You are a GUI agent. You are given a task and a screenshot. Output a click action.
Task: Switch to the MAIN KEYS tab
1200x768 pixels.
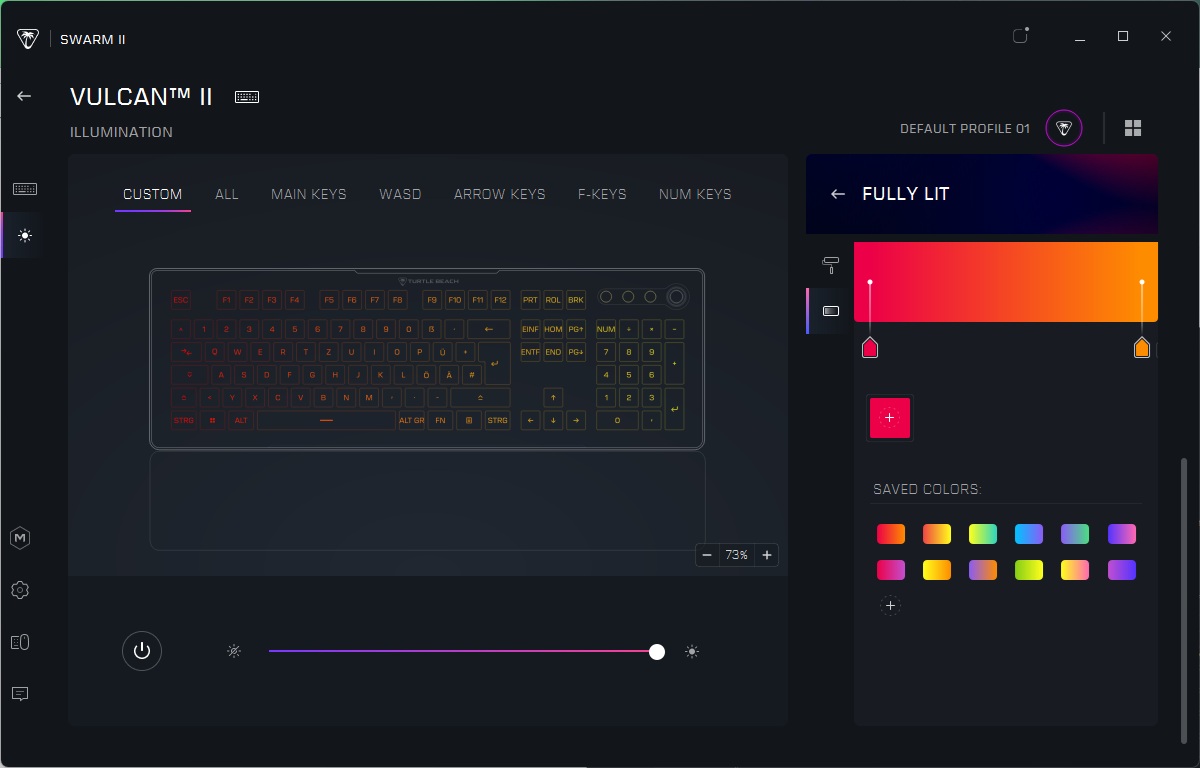coord(309,194)
